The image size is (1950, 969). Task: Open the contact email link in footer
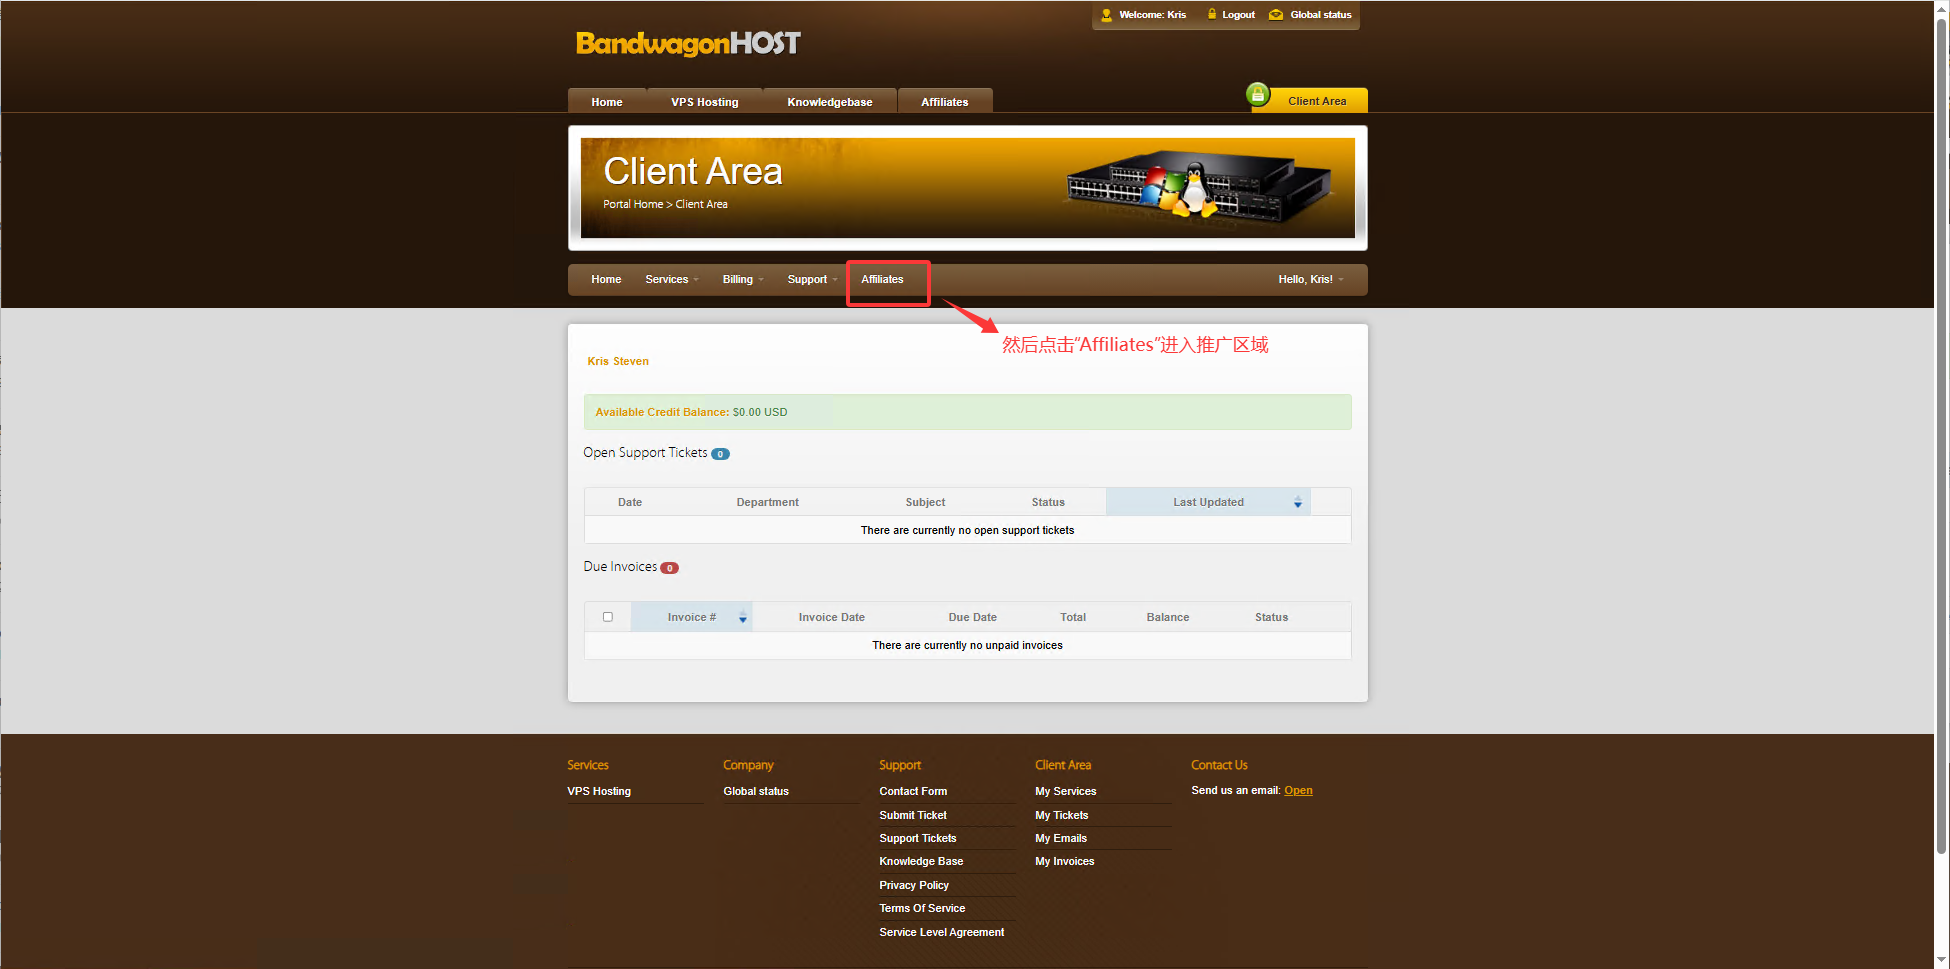[1298, 791]
